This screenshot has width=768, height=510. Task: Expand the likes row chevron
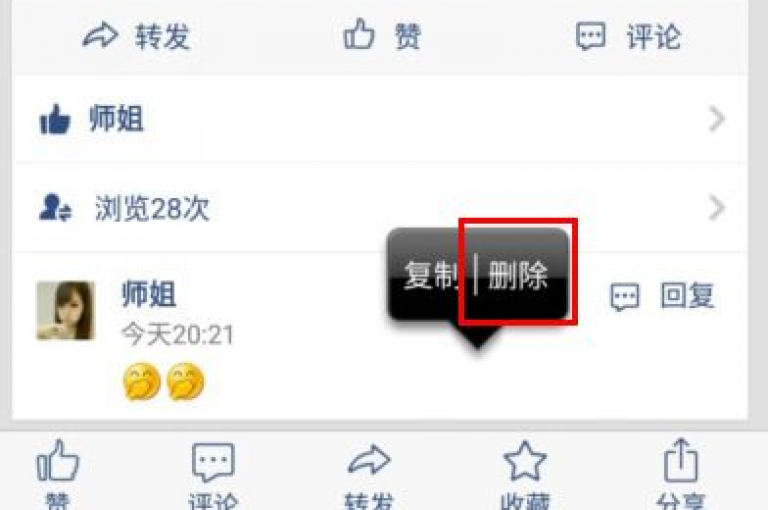[717, 119]
